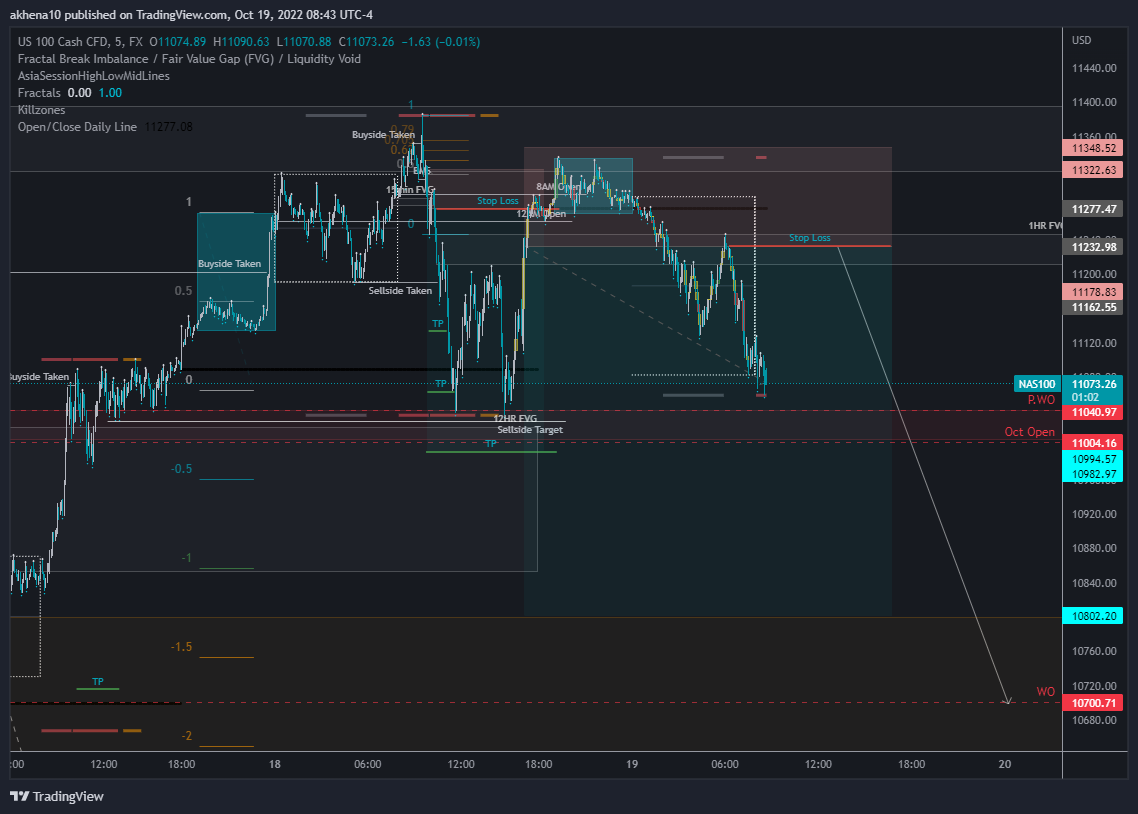Click the 11348.52 price label
1138x814 pixels.
[1093, 148]
